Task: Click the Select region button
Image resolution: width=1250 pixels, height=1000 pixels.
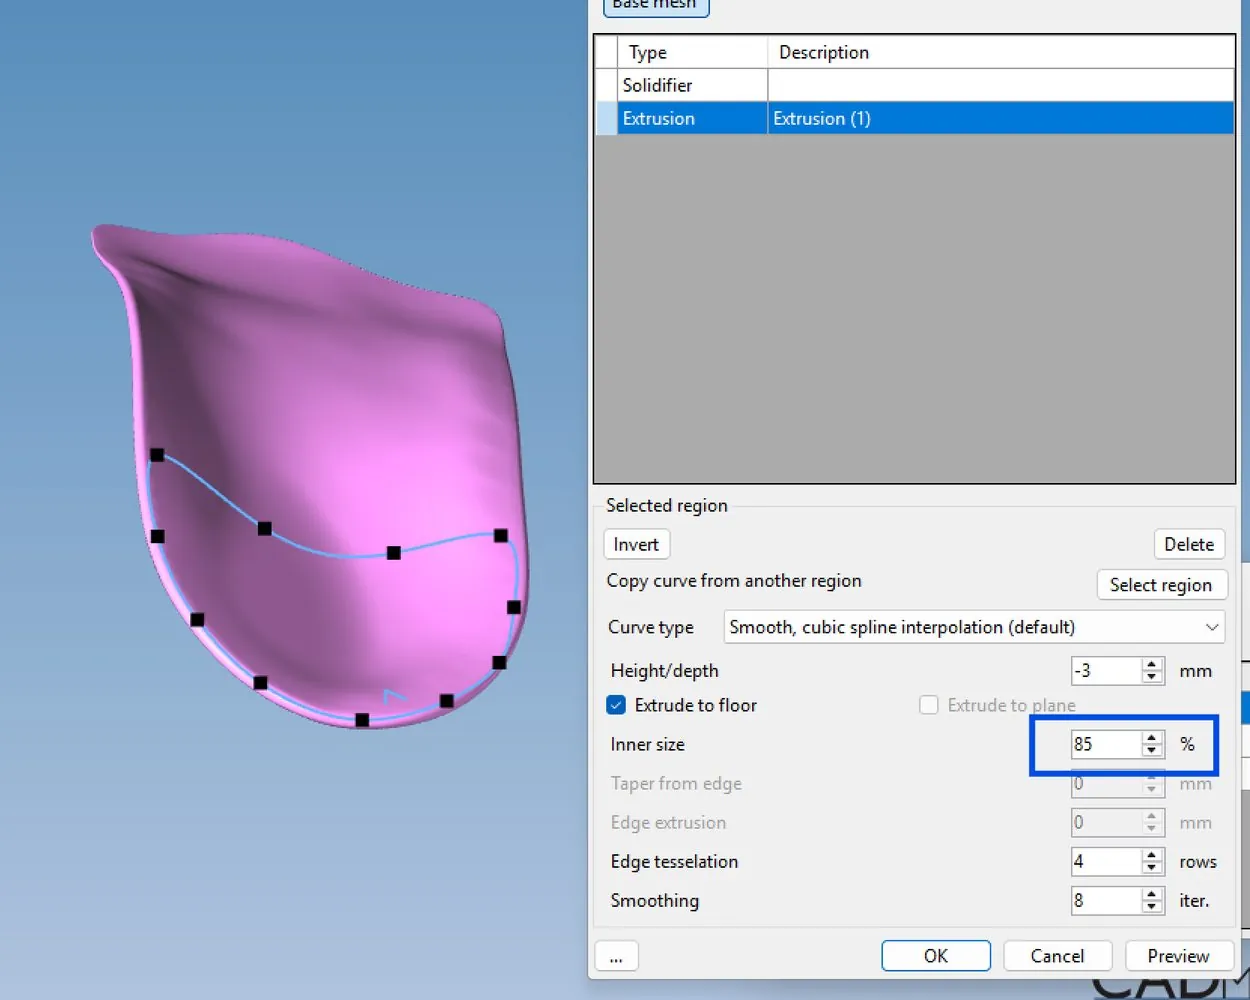Action: pyautogui.click(x=1161, y=585)
